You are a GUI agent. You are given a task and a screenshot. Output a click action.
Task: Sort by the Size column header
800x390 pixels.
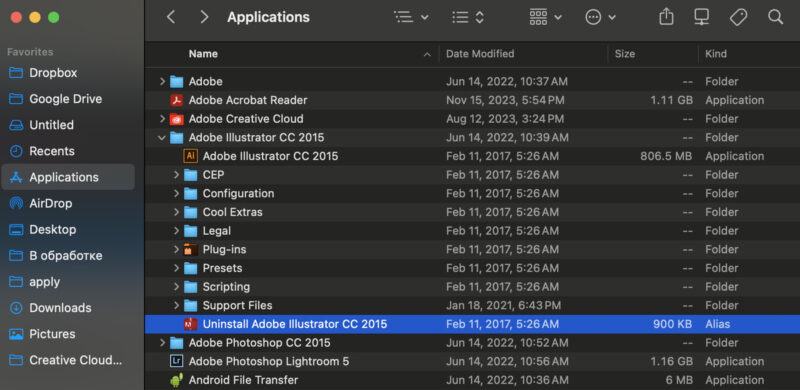point(624,54)
